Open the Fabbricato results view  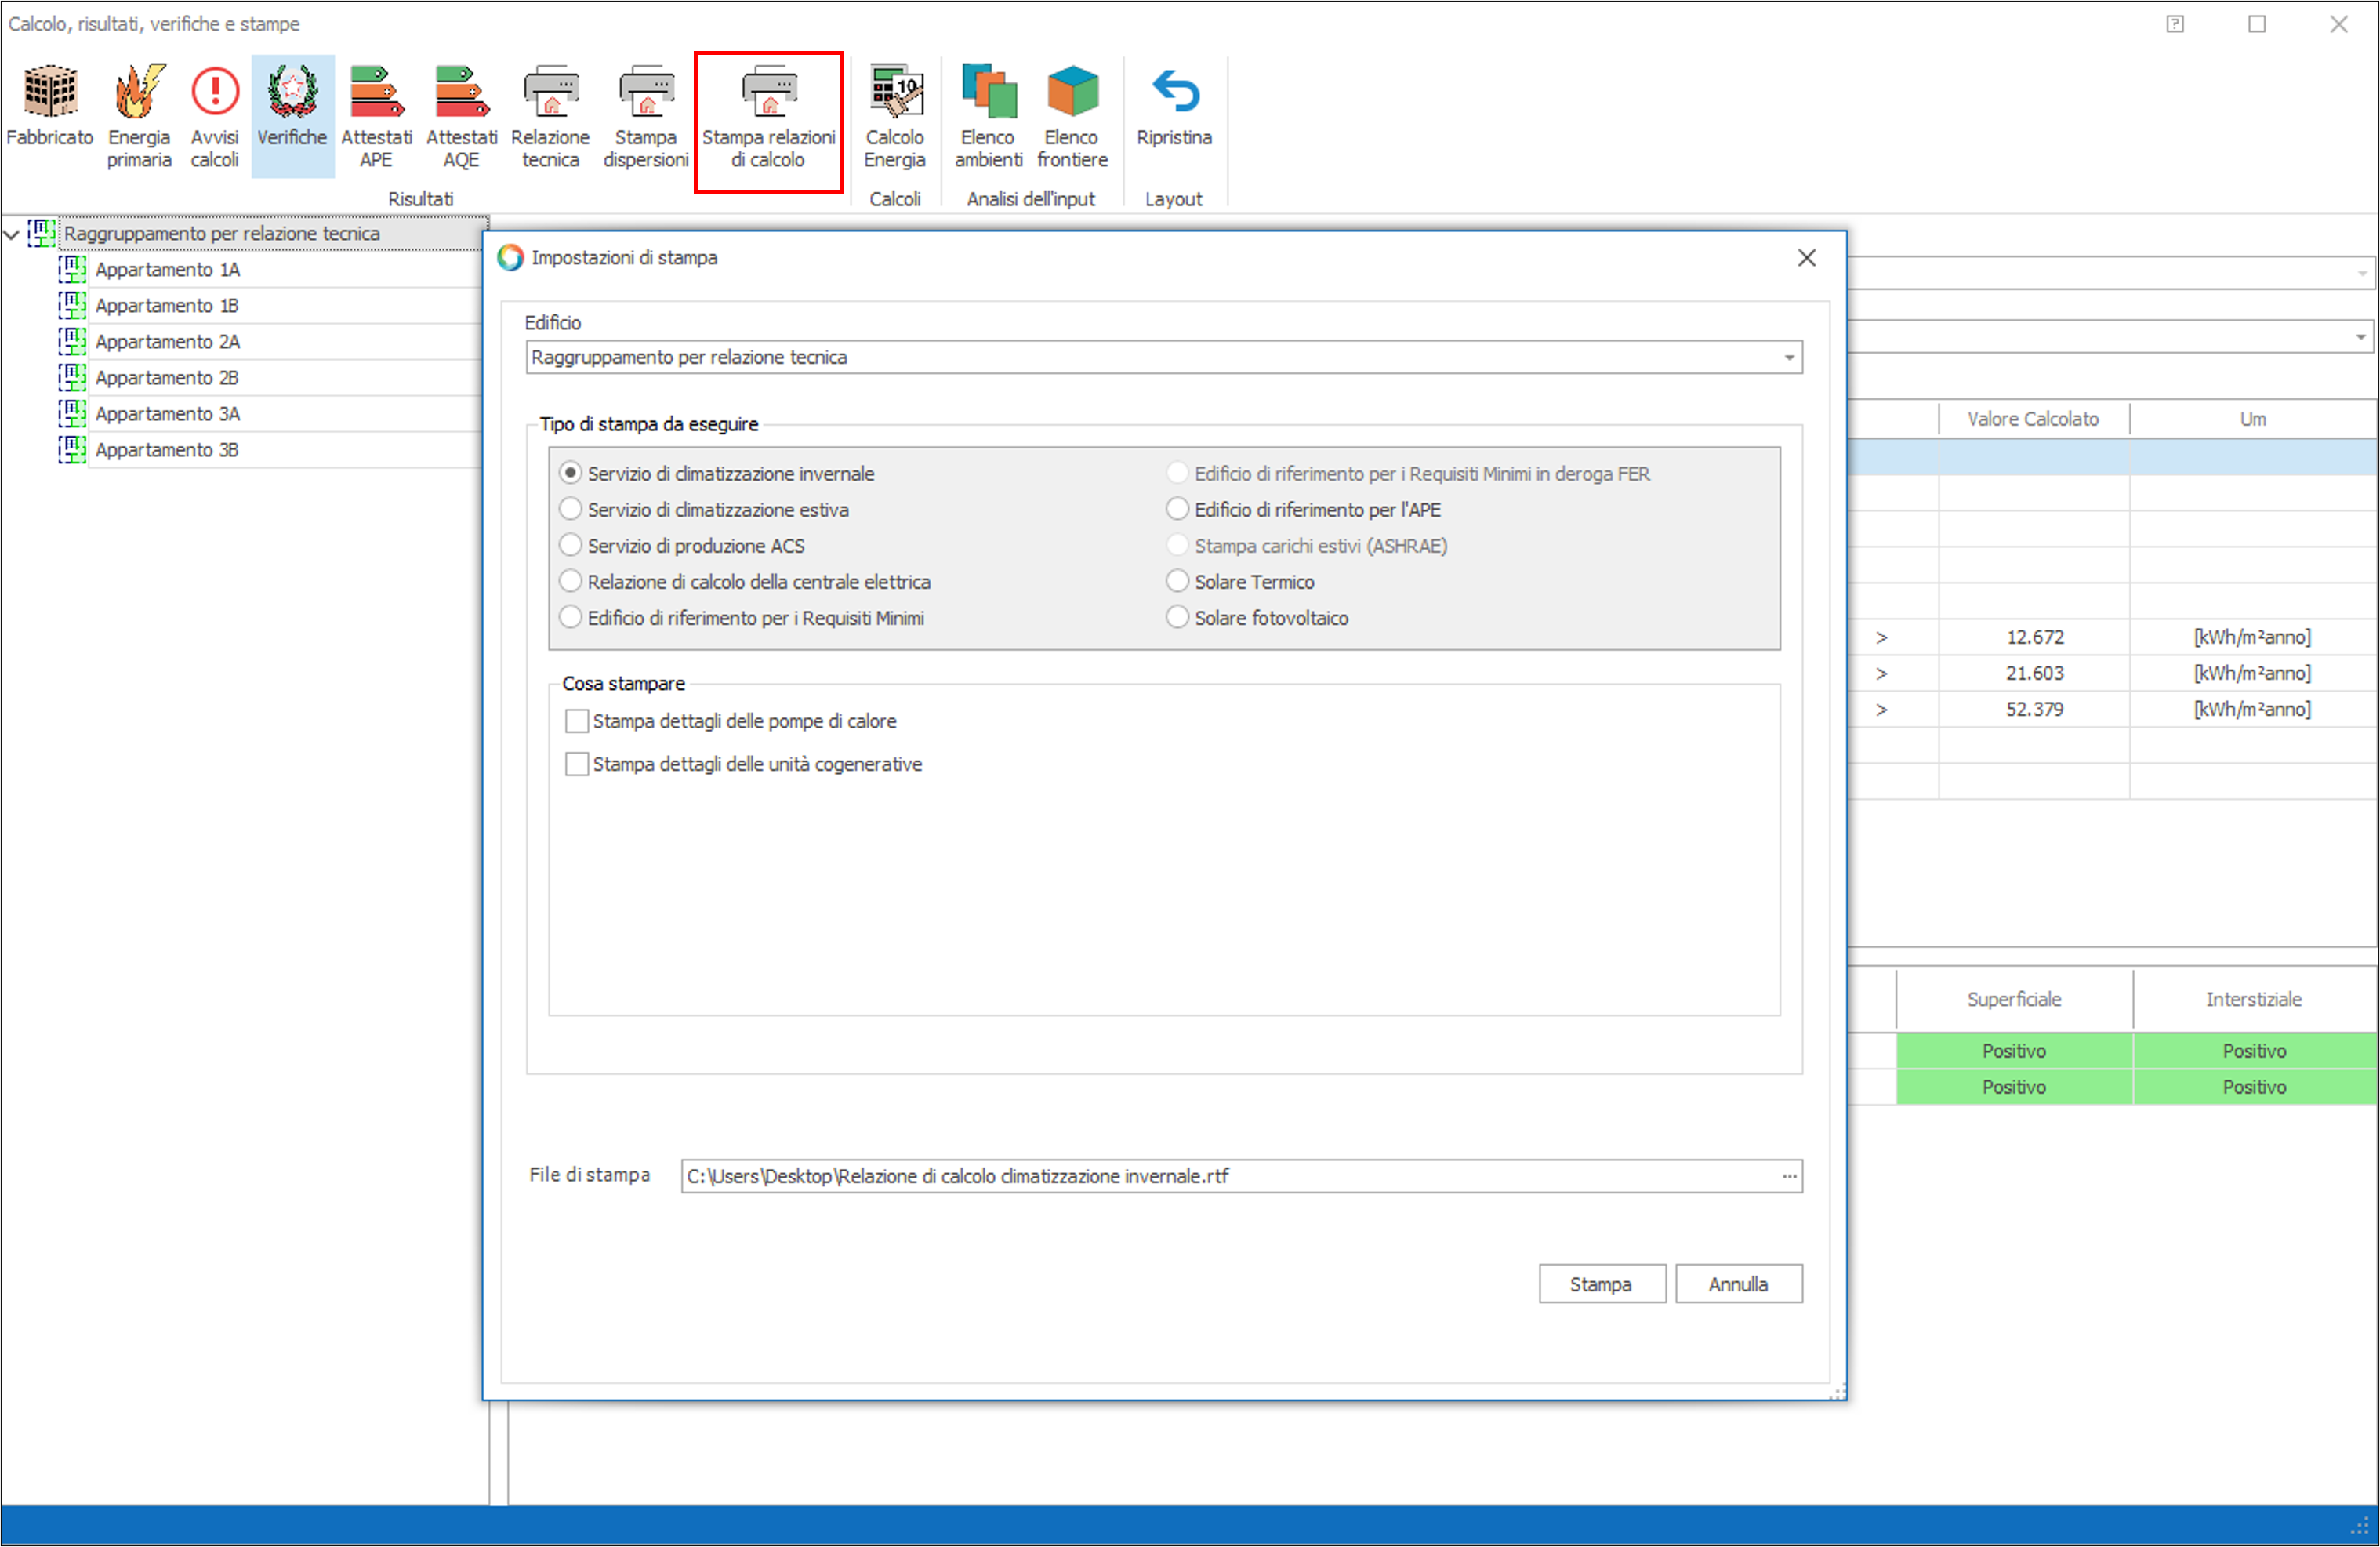pyautogui.click(x=50, y=106)
